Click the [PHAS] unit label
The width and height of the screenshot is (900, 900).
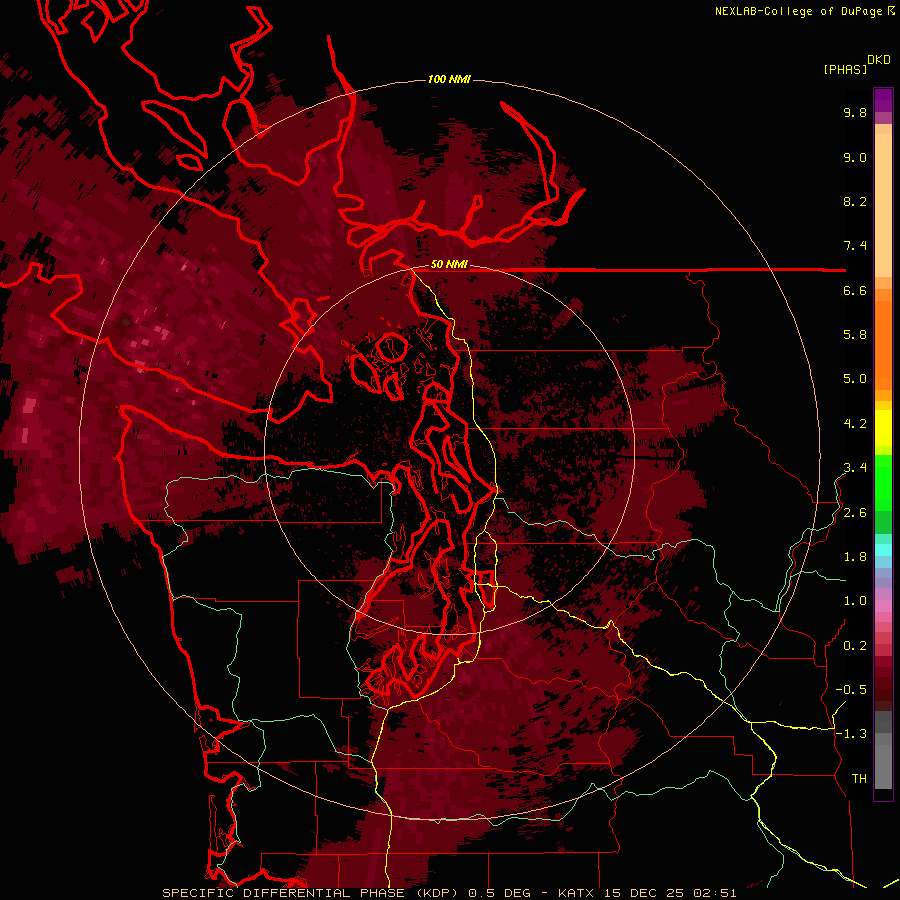845,69
